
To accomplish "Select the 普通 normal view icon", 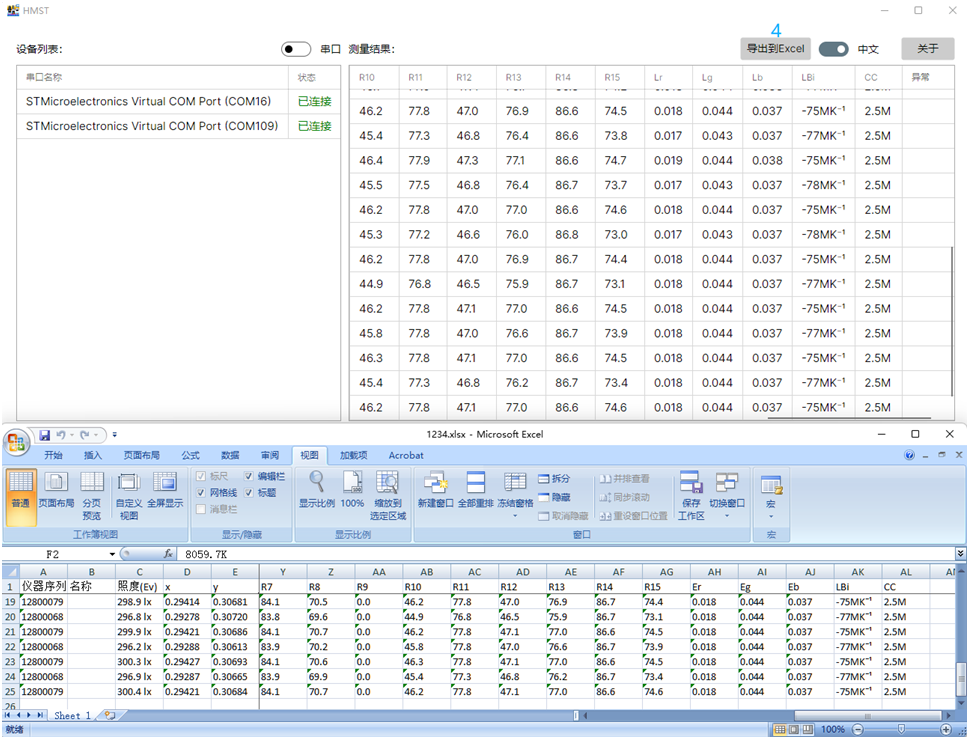I will (x=21, y=493).
